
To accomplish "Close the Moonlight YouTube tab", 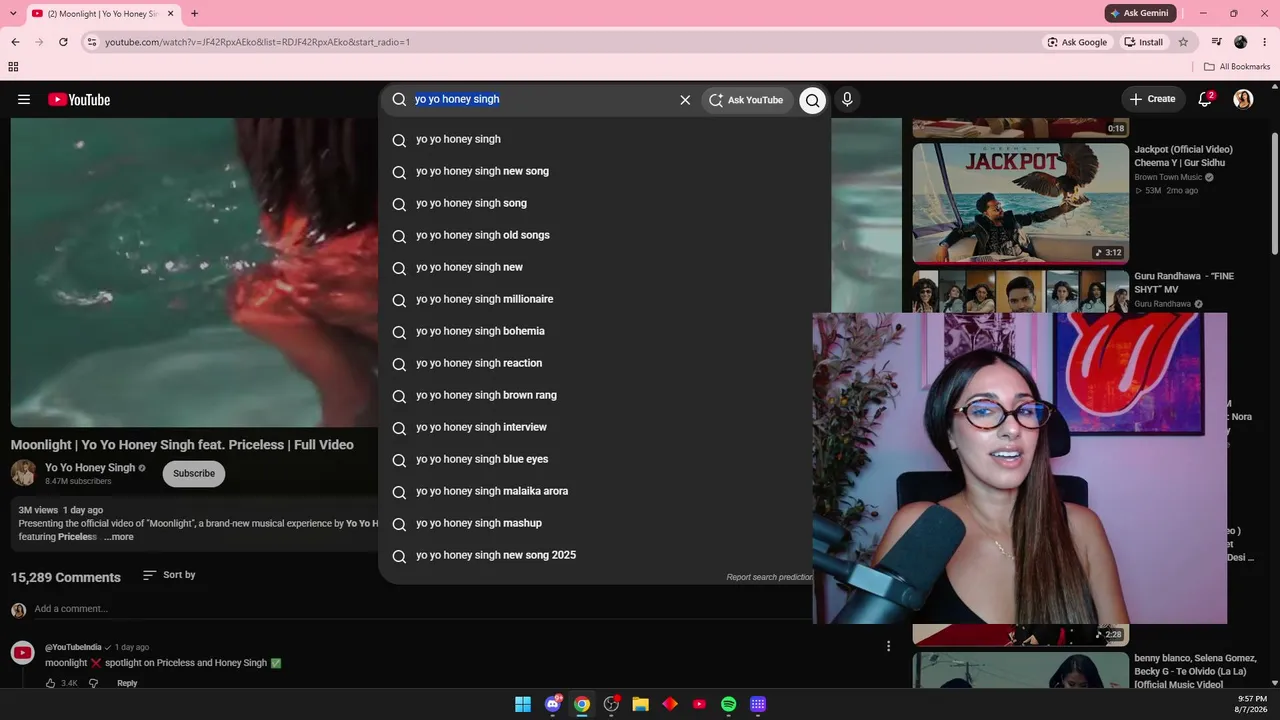I will (x=171, y=14).
